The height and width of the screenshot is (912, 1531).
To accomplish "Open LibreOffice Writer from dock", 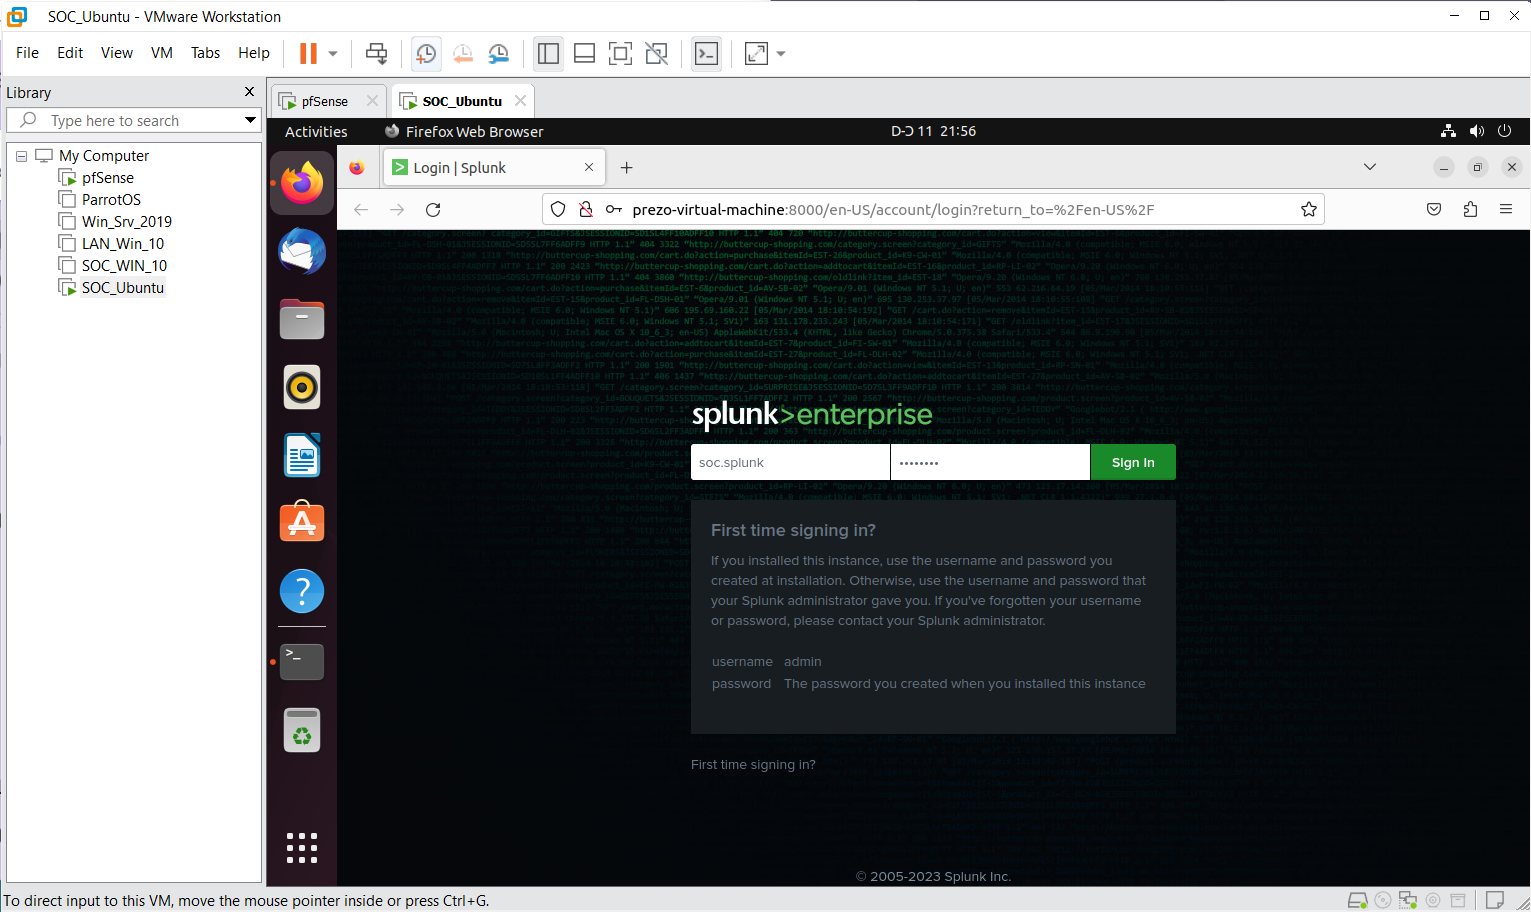I will [302, 455].
